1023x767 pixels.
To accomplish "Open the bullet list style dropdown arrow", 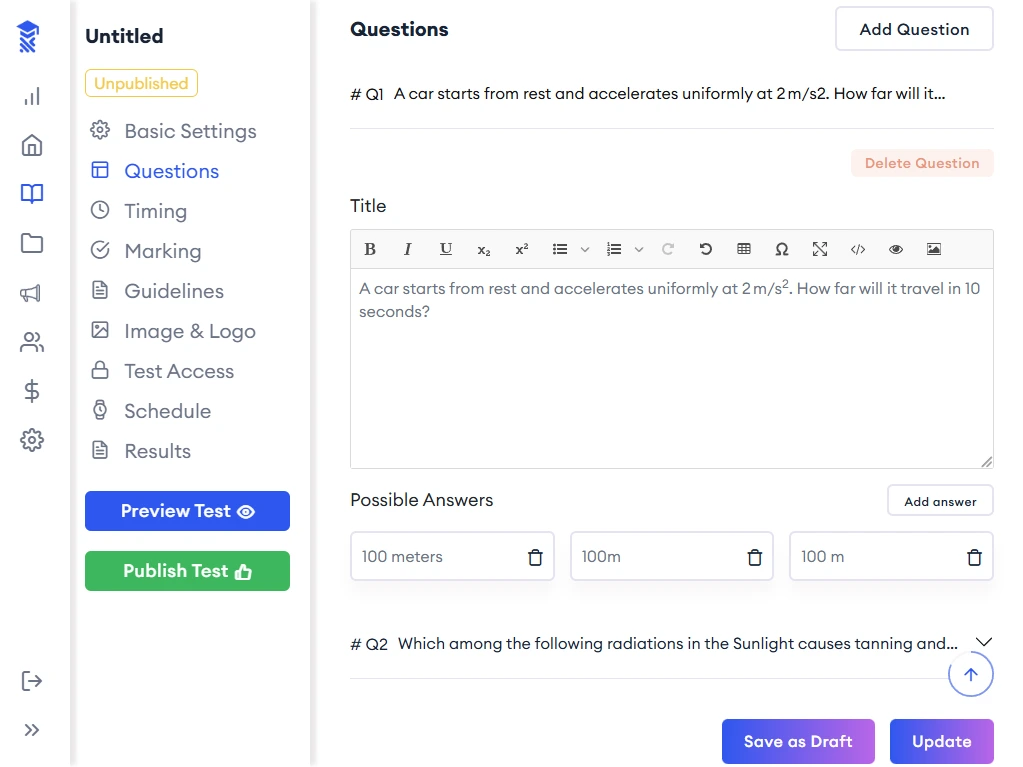I will [x=586, y=249].
